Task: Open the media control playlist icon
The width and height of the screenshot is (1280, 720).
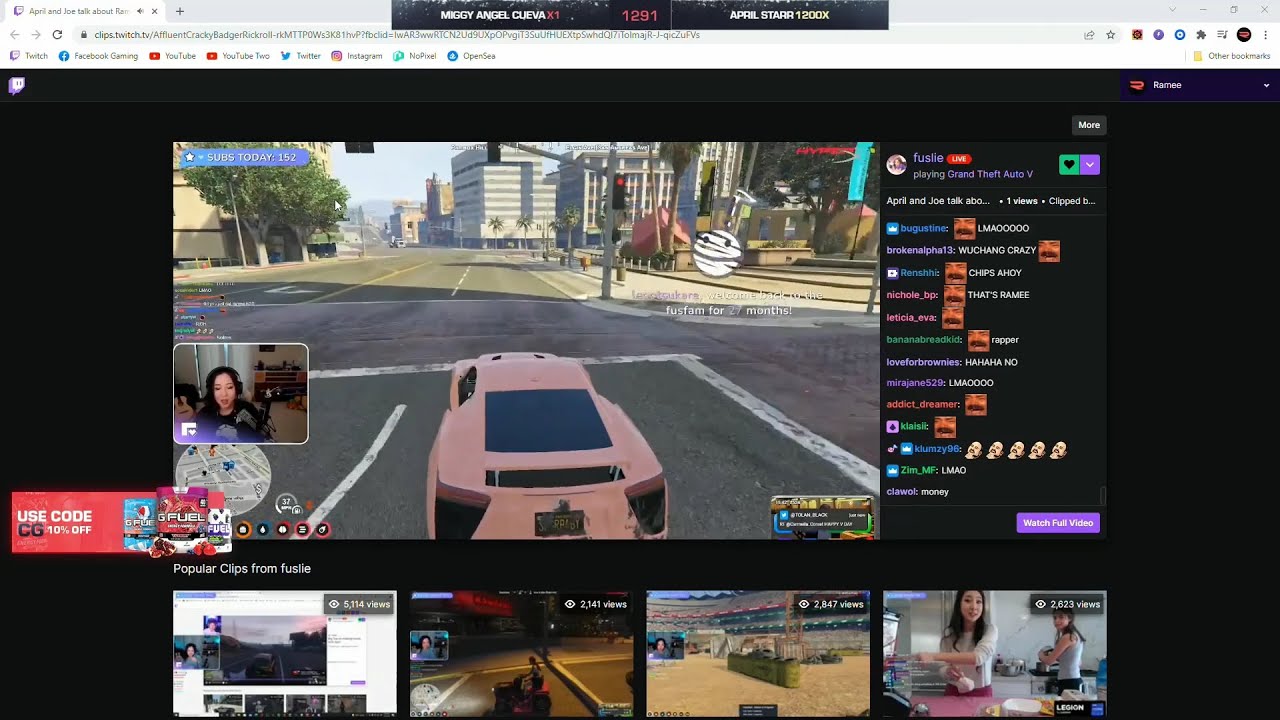Action: click(x=1222, y=35)
